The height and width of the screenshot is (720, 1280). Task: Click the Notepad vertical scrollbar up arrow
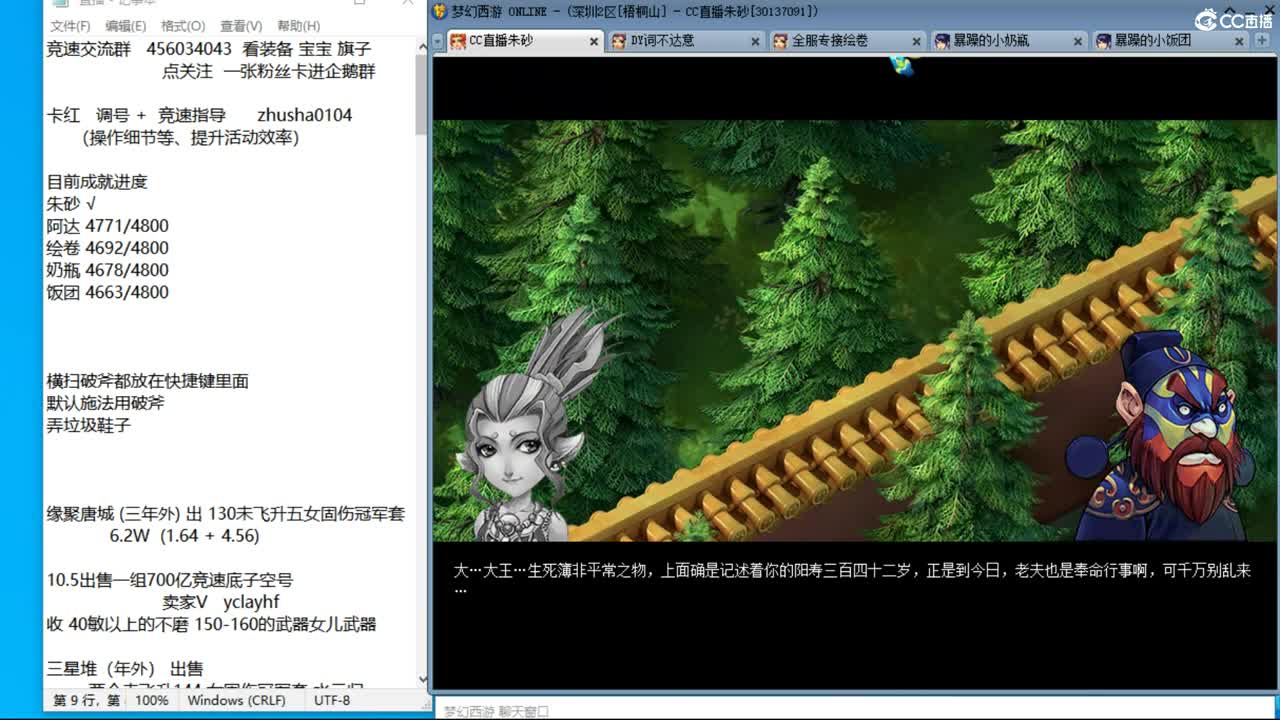pos(421,47)
